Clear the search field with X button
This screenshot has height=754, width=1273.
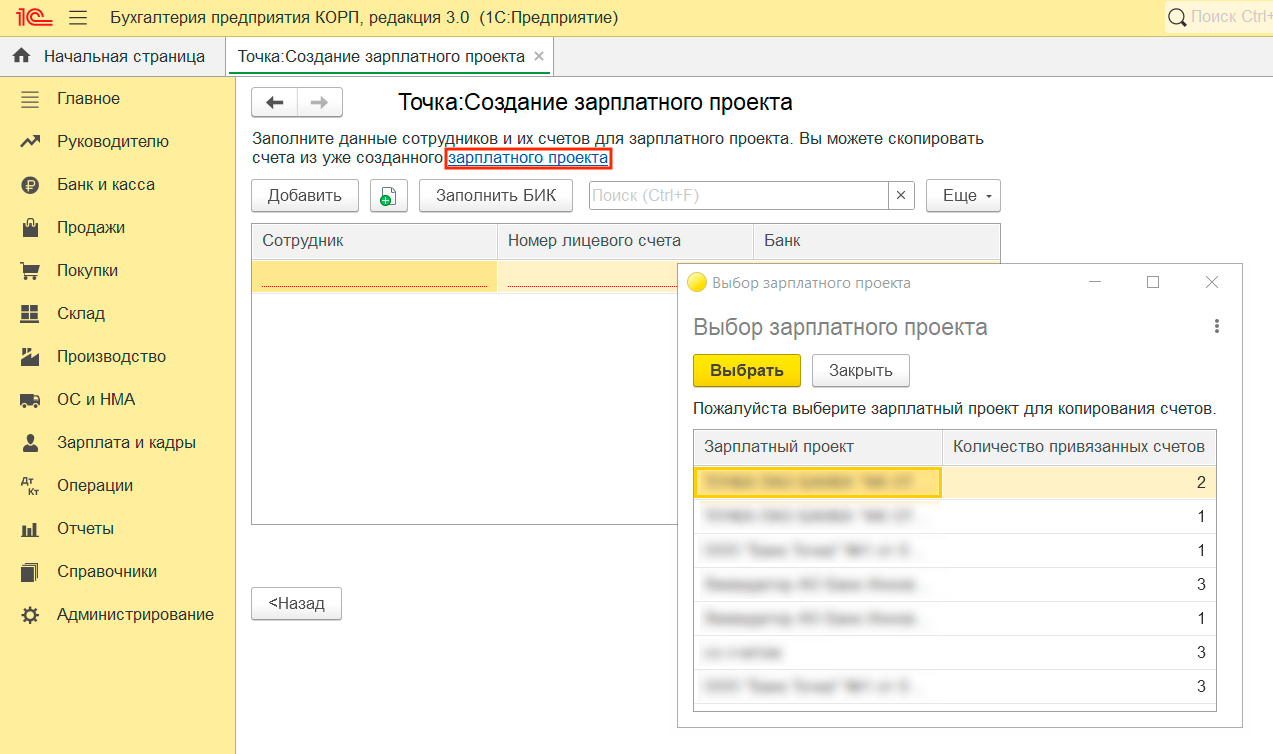pos(901,196)
